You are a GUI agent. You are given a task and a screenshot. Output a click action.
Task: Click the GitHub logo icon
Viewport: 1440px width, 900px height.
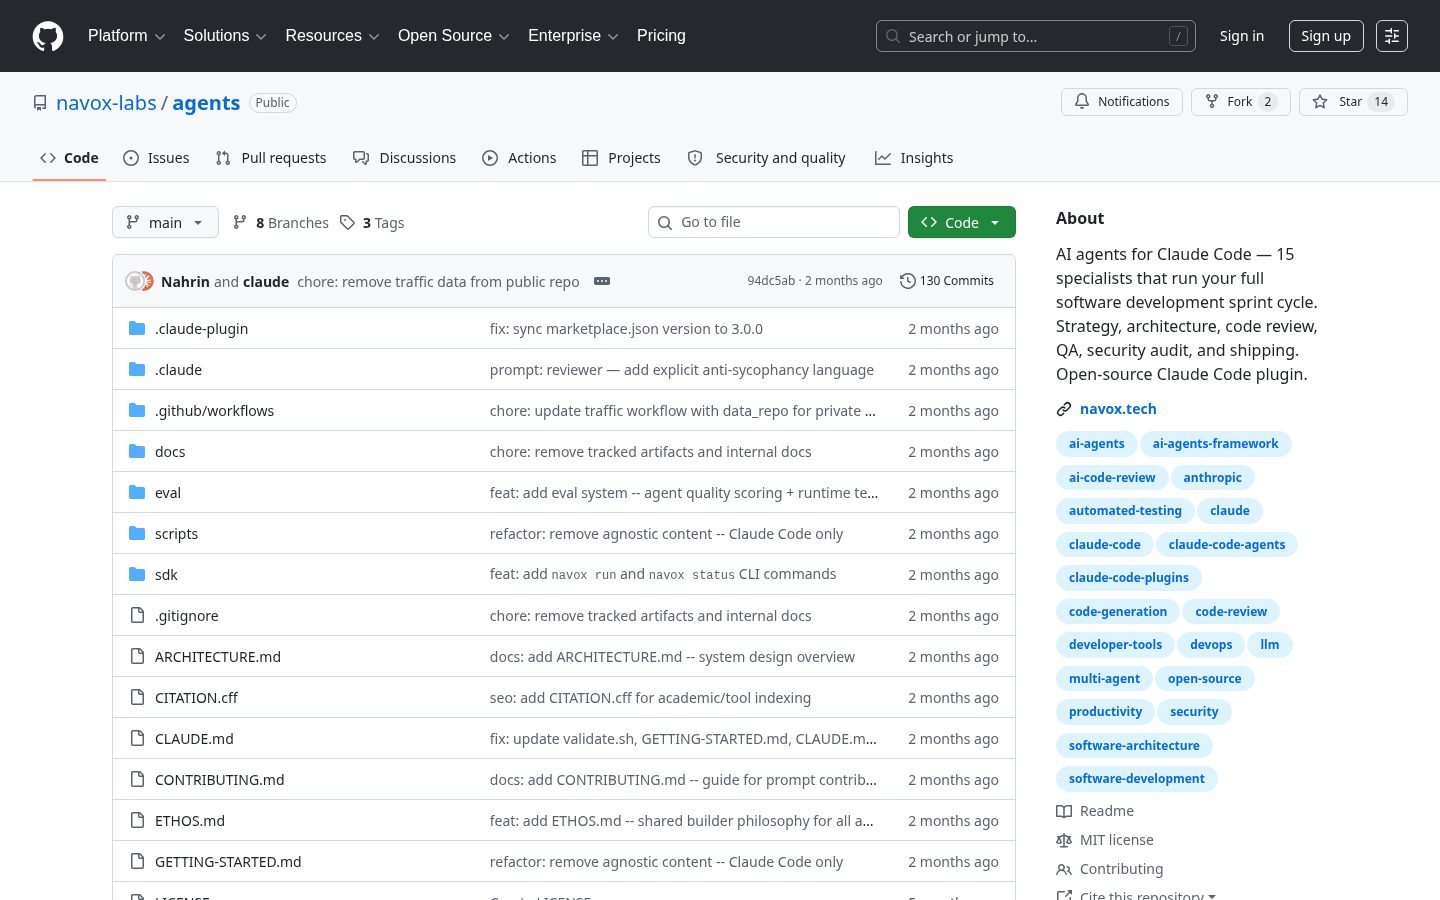click(48, 36)
